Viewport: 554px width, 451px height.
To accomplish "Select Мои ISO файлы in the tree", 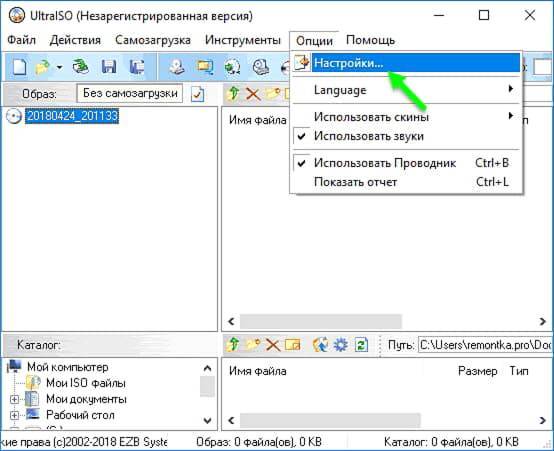I will pyautogui.click(x=86, y=383).
